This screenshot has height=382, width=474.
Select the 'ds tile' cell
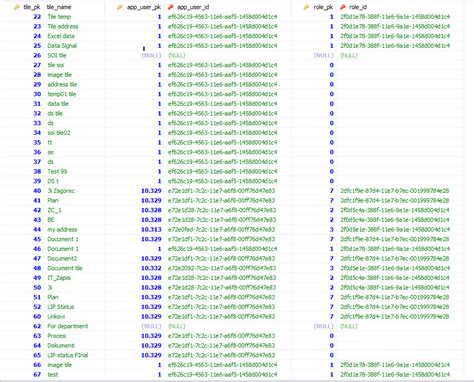[55, 113]
